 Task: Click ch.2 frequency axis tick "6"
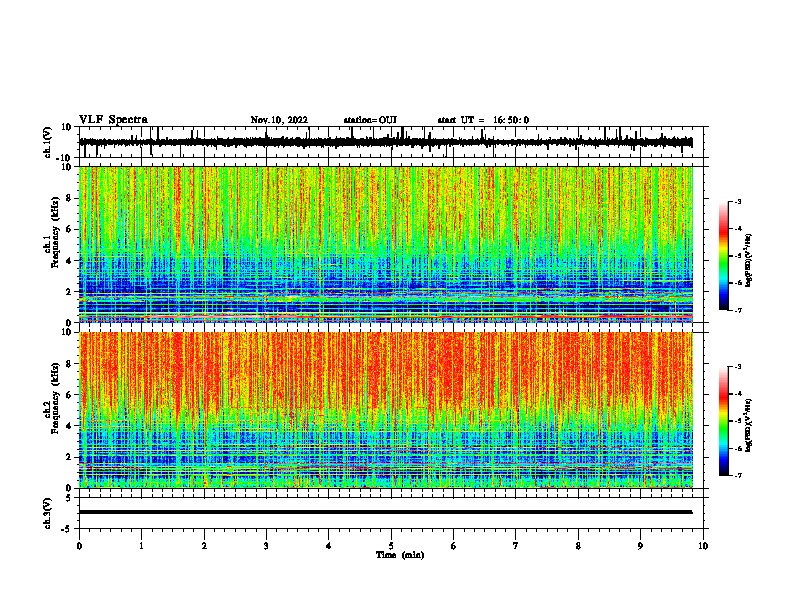pos(69,395)
